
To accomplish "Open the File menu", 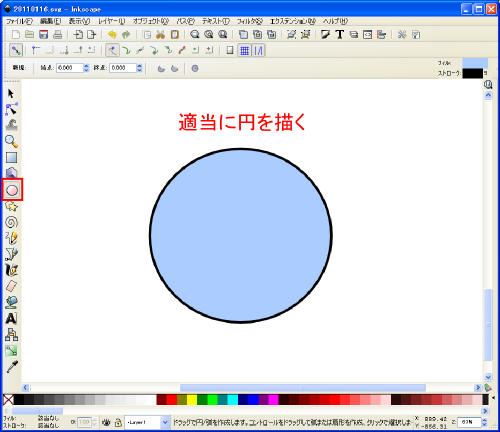I will click(19, 21).
